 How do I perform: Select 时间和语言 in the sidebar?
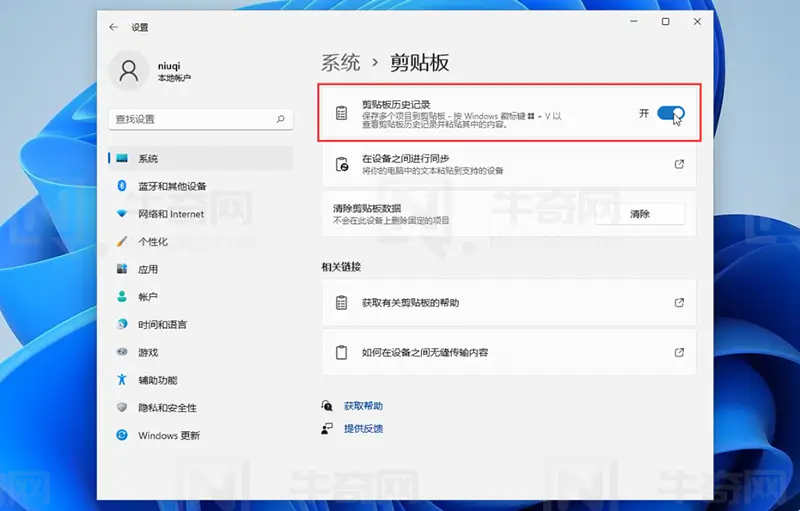pyautogui.click(x=201, y=324)
